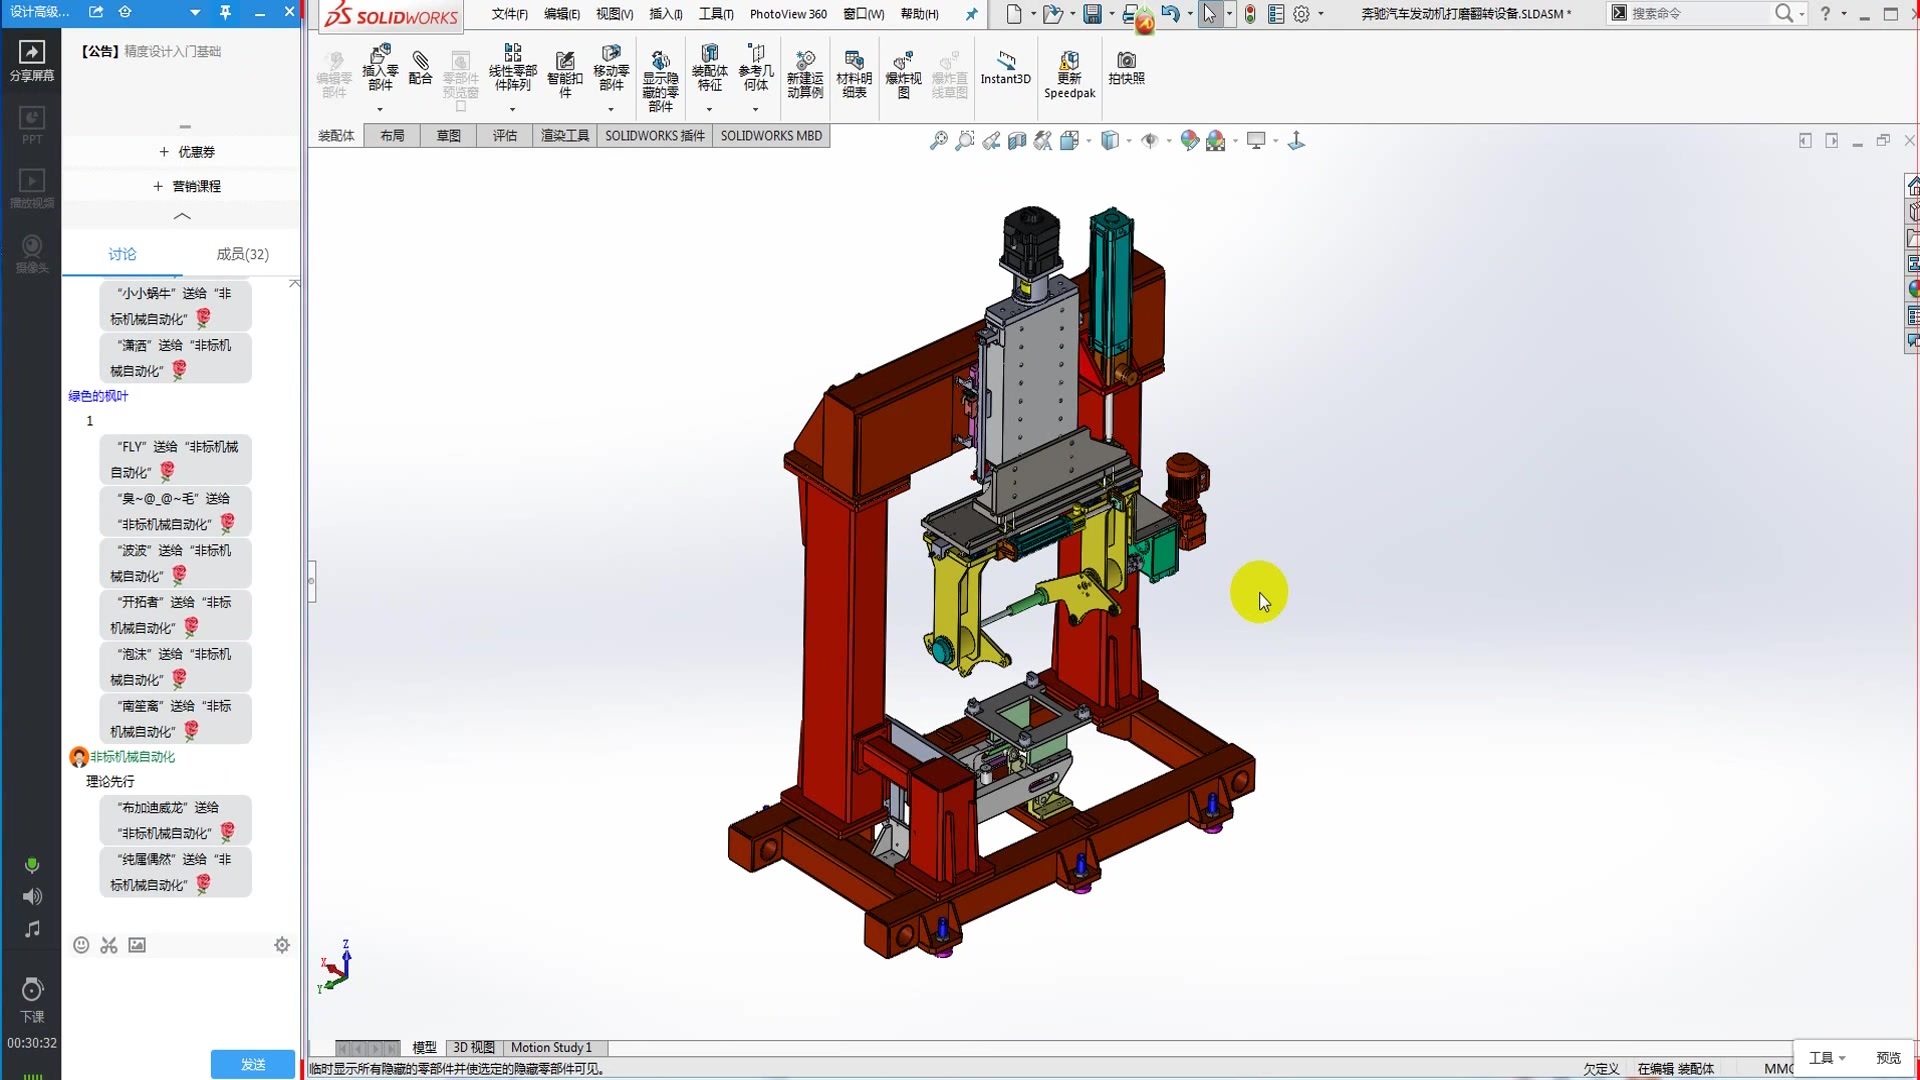Image resolution: width=1920 pixels, height=1080 pixels.
Task: Click the Motion Study 1 bottom tab
Action: click(x=551, y=1047)
